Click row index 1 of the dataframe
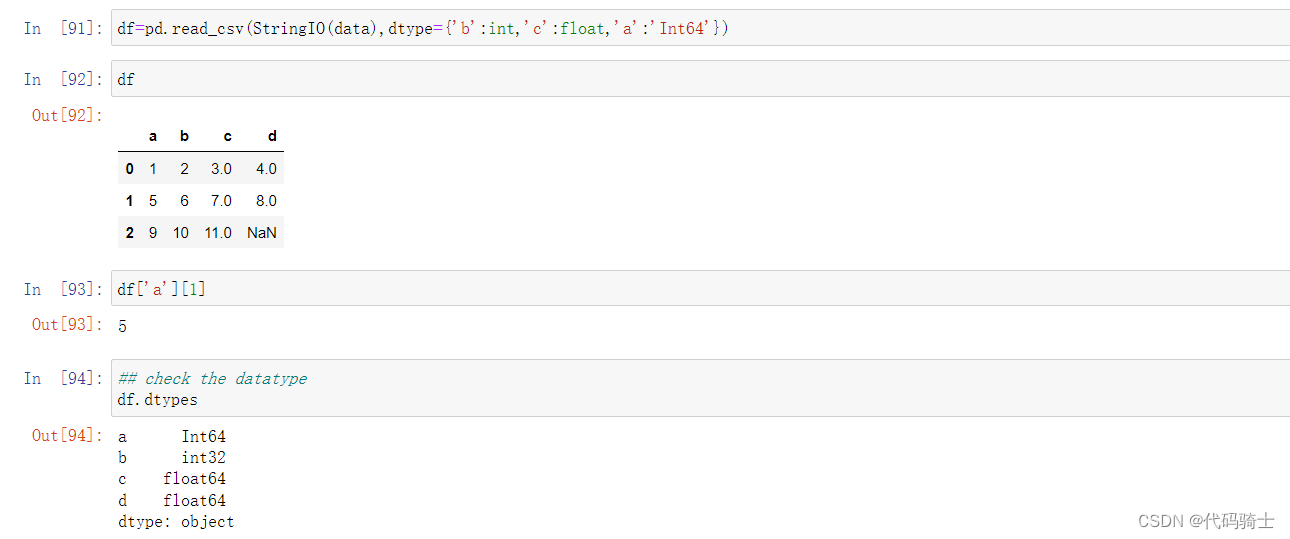Viewport: 1290px width, 539px height. click(129, 200)
